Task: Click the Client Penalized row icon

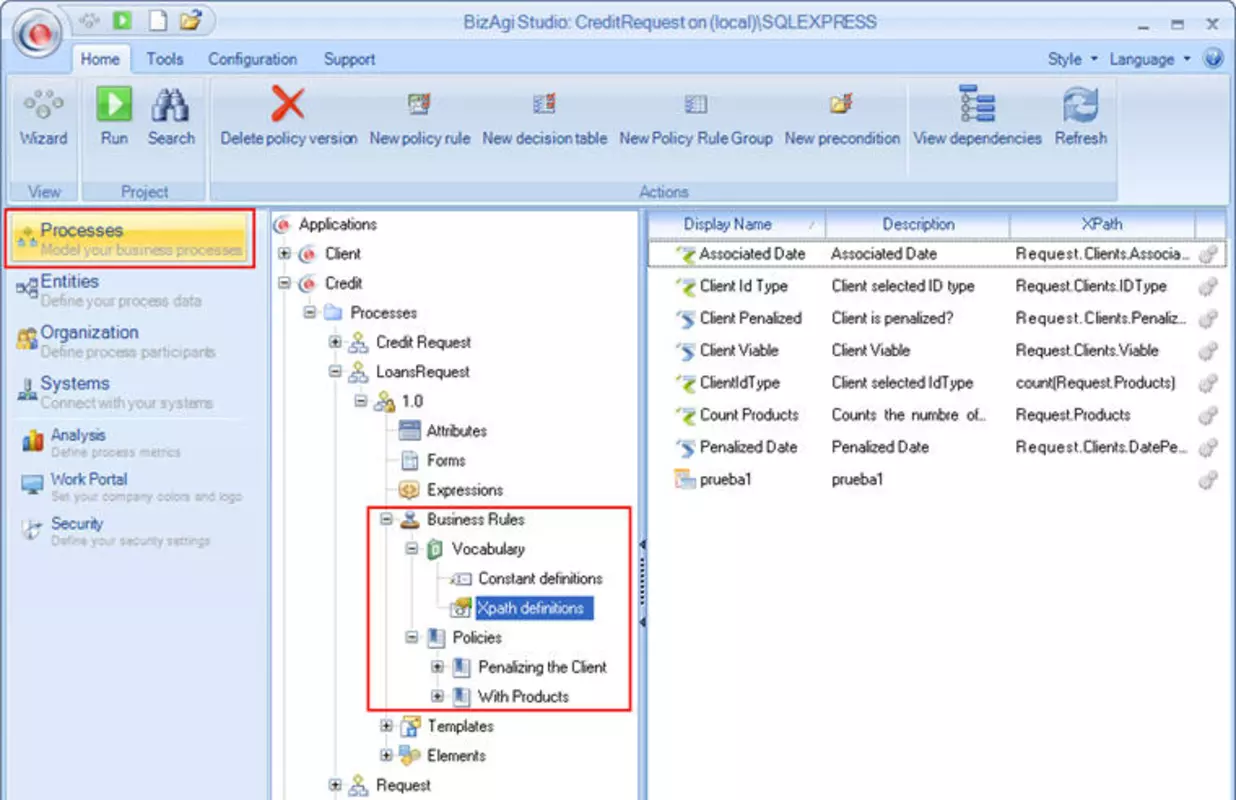Action: 685,318
